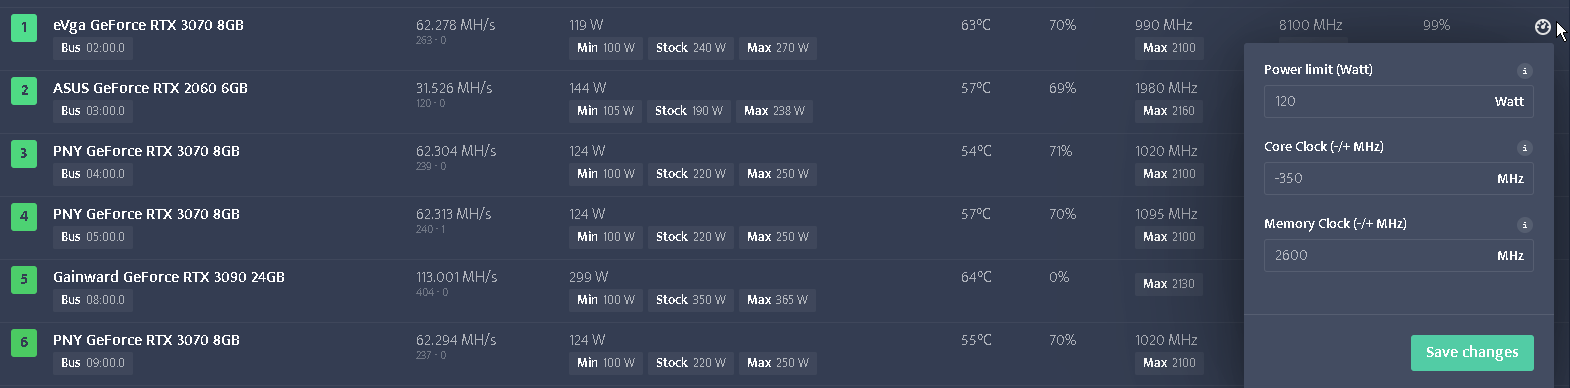Viewport: 1570px width, 388px height.
Task: Select the green GPU number 1 badge
Action: coord(25,27)
